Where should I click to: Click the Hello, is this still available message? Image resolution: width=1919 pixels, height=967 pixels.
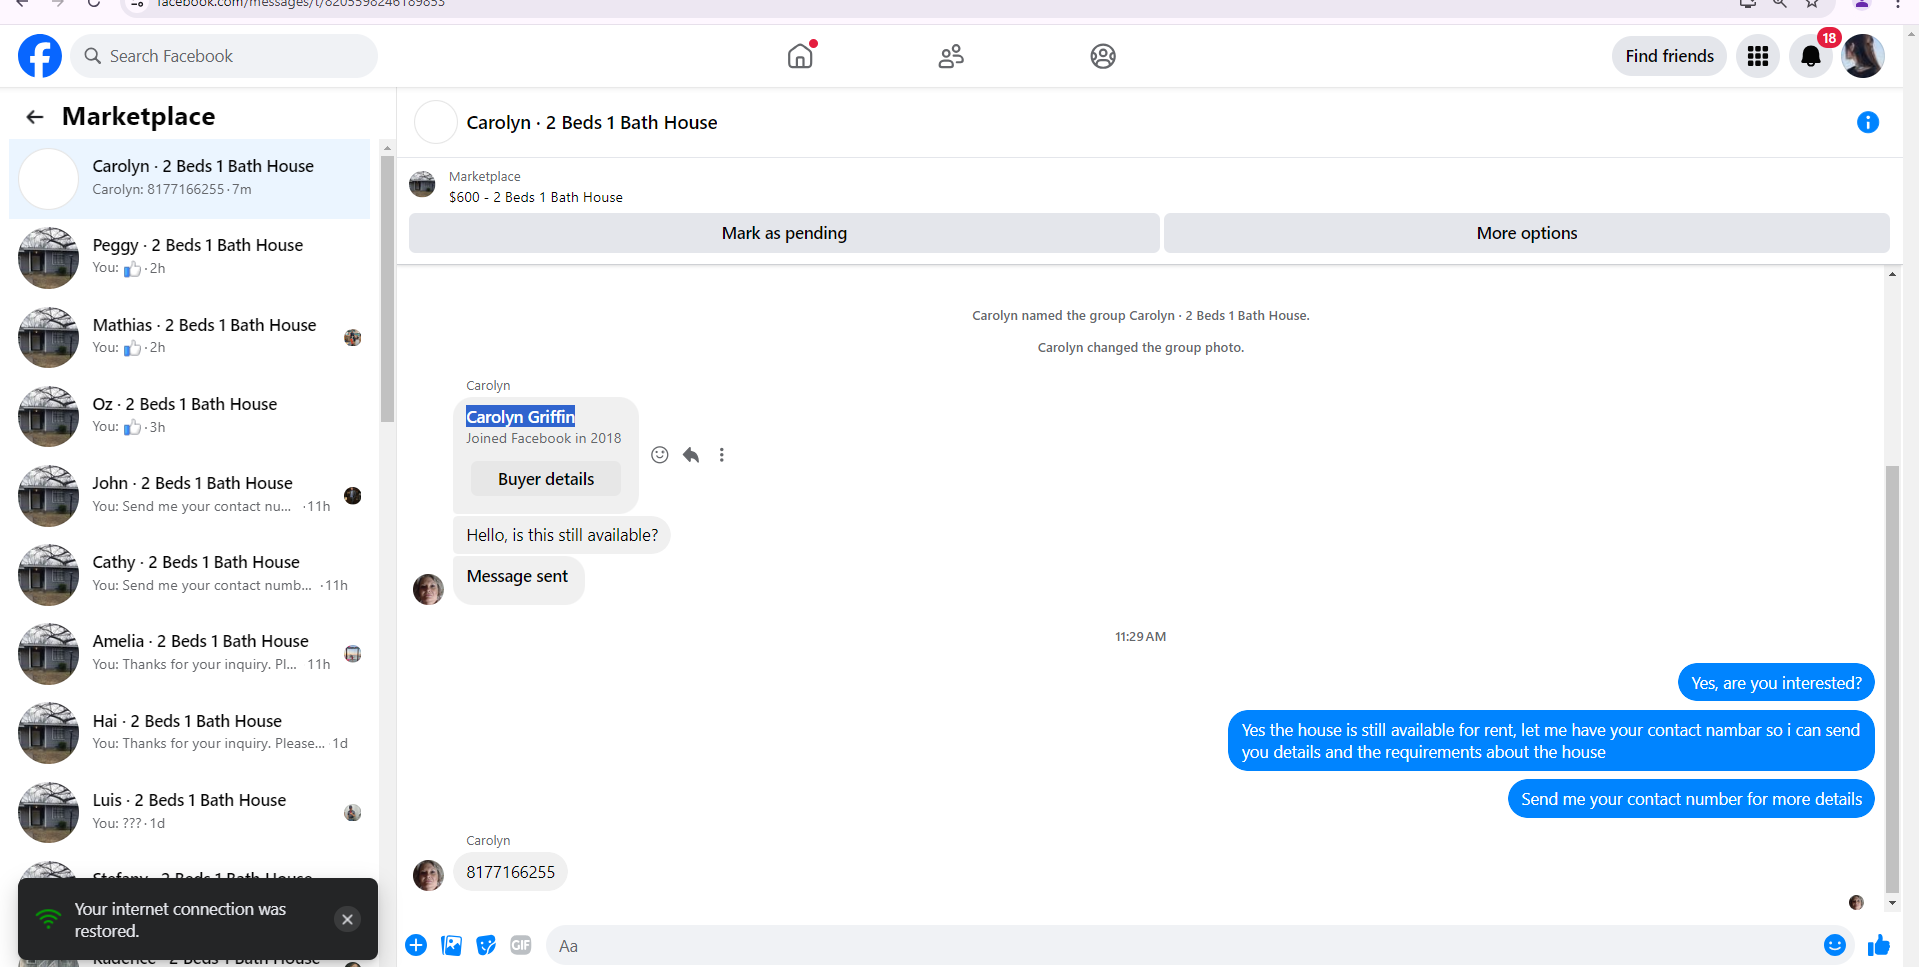(x=562, y=535)
